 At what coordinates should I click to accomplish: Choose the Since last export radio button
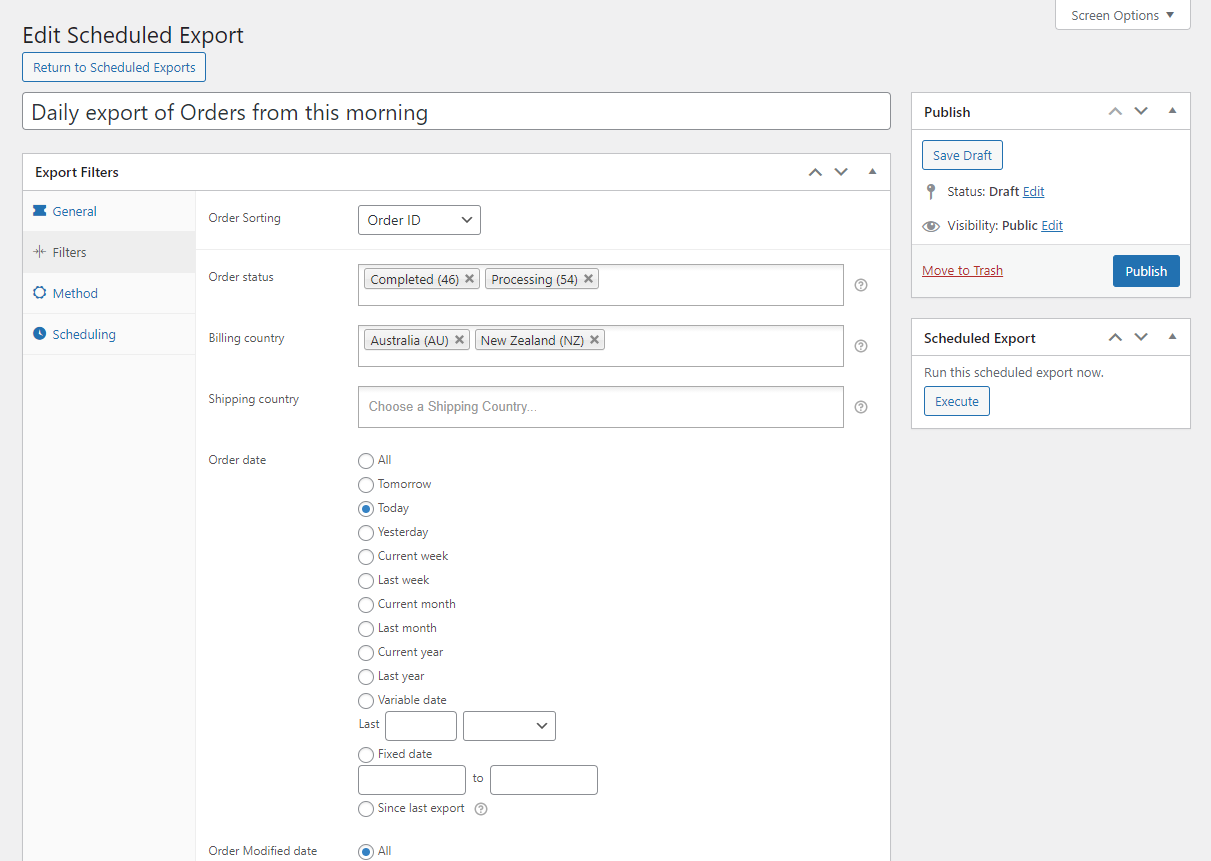[x=366, y=808]
